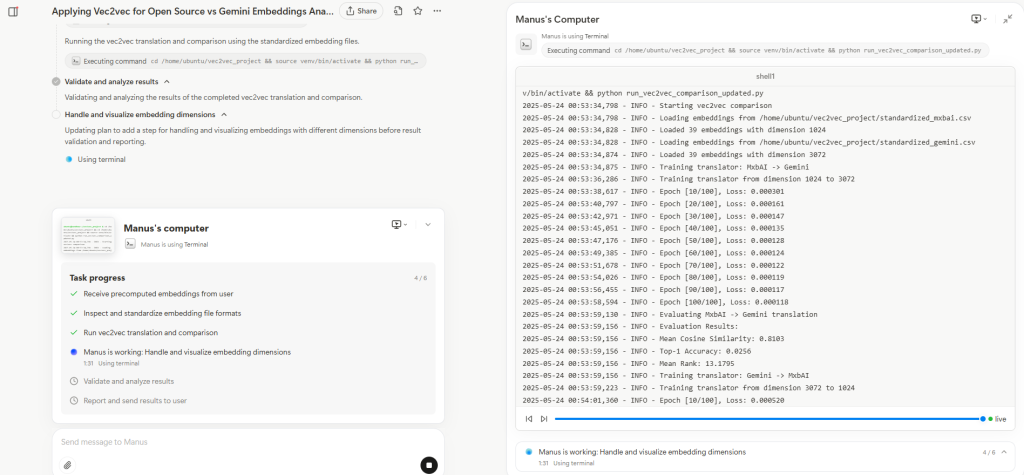Click the Share button

361,11
